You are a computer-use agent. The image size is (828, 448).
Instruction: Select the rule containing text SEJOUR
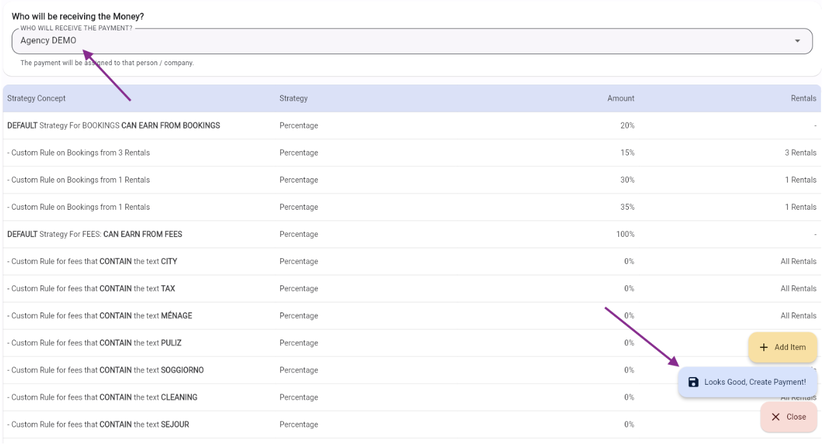coord(412,424)
